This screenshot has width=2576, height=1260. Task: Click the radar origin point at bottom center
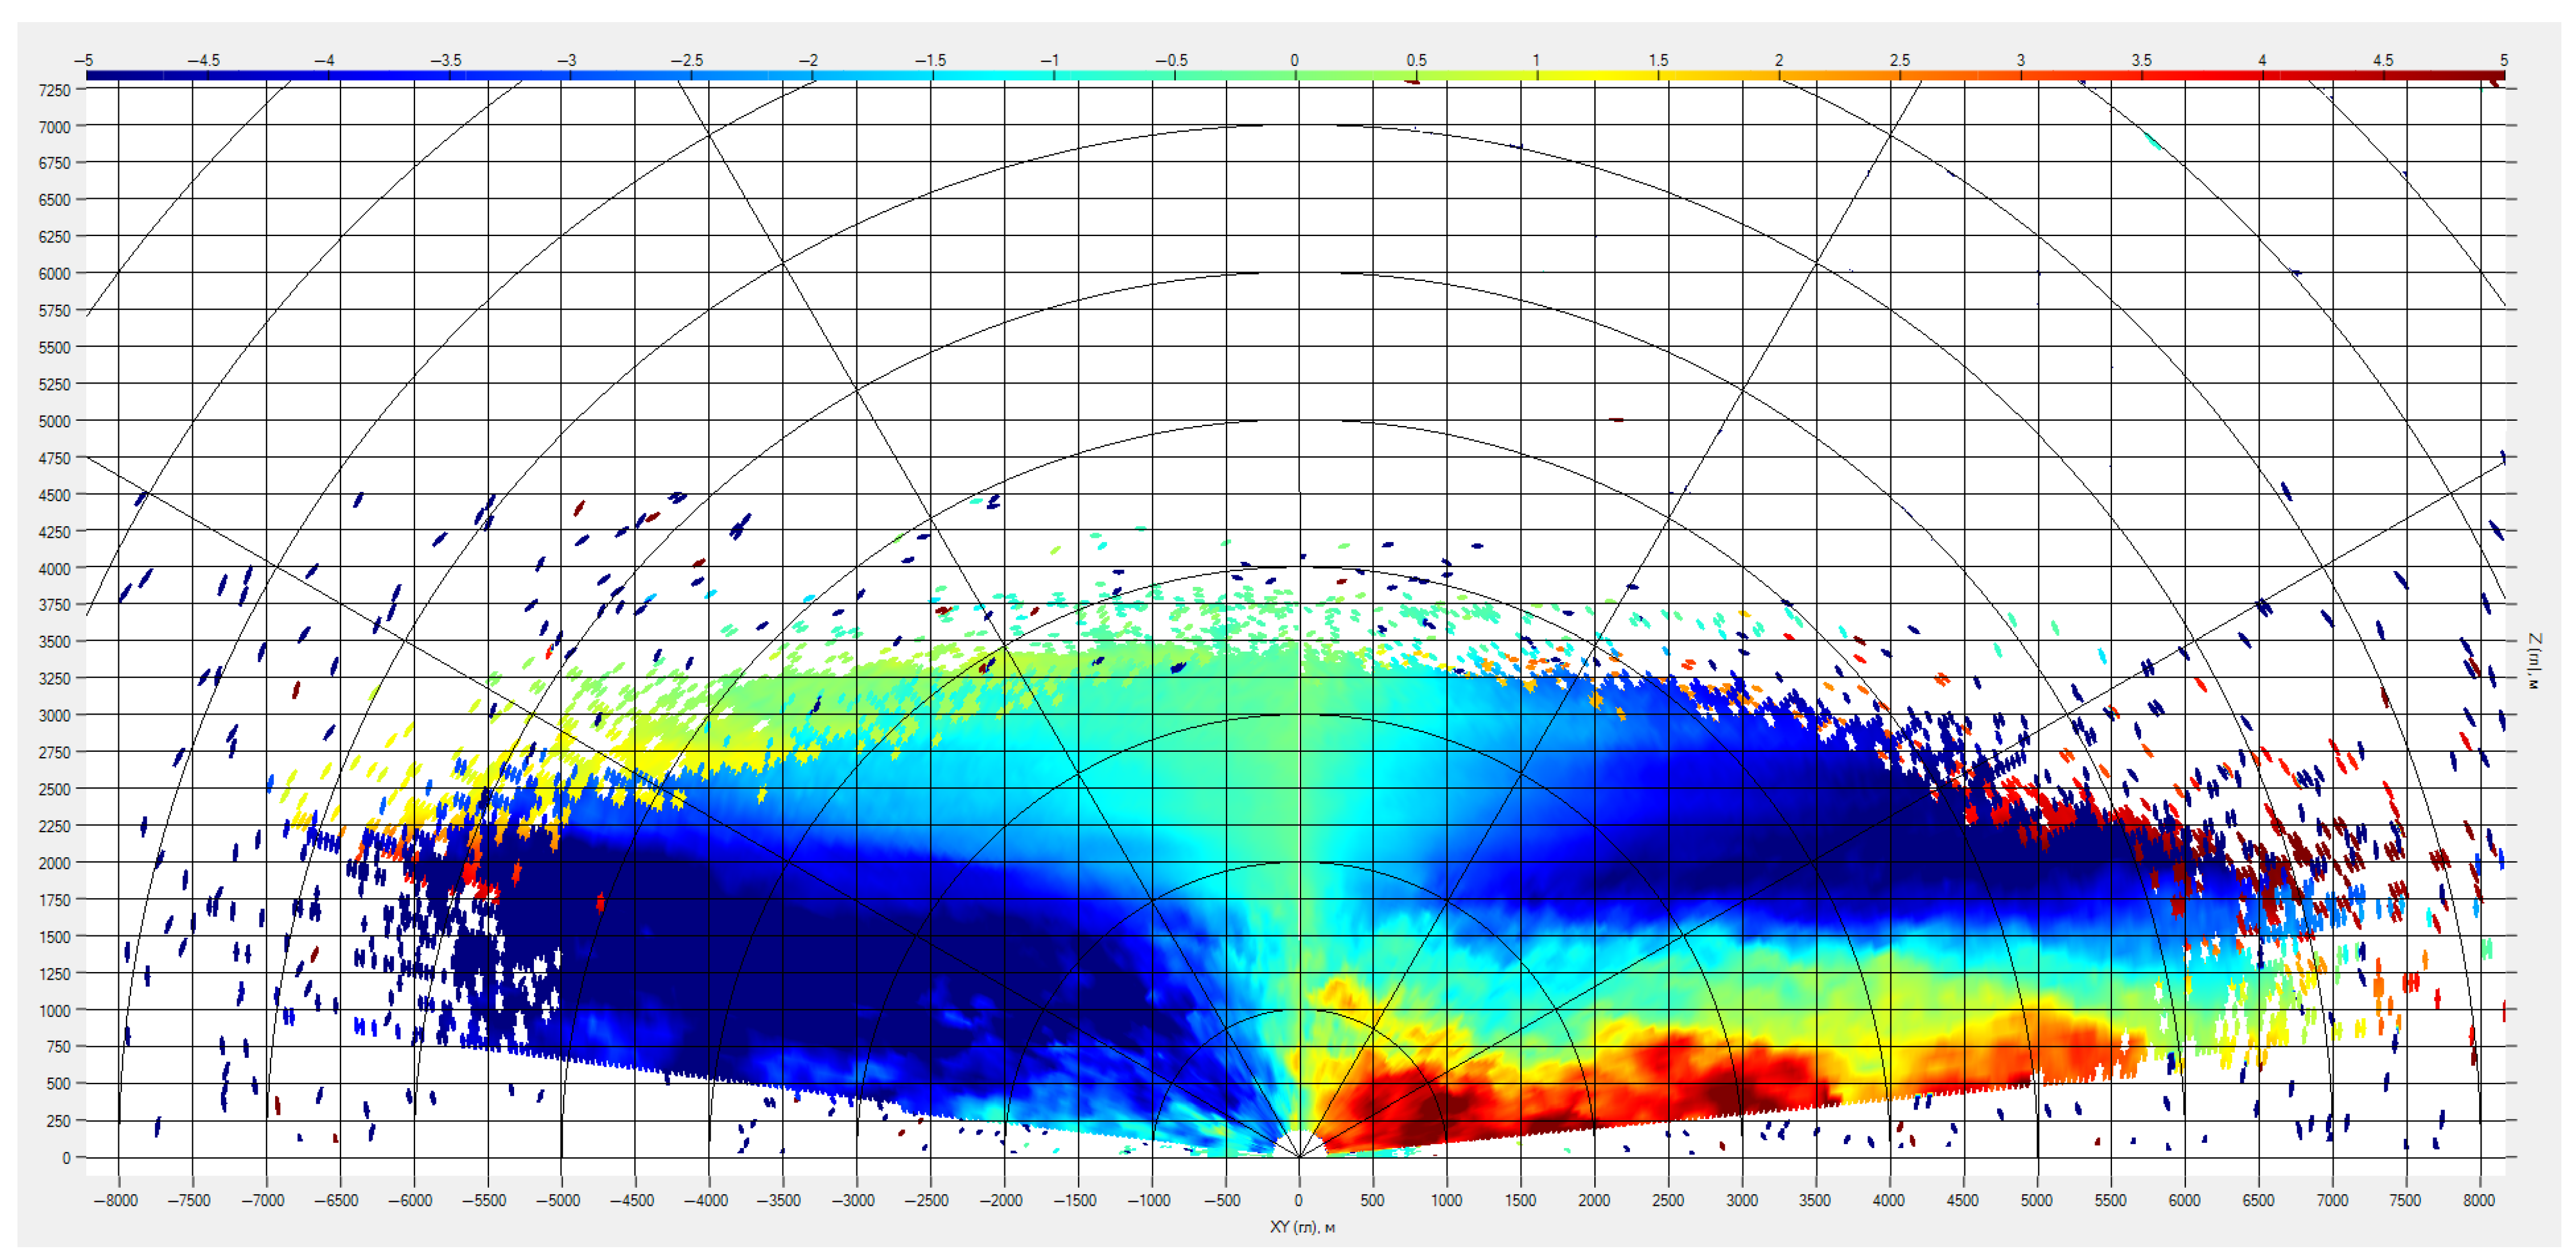coord(1298,1157)
